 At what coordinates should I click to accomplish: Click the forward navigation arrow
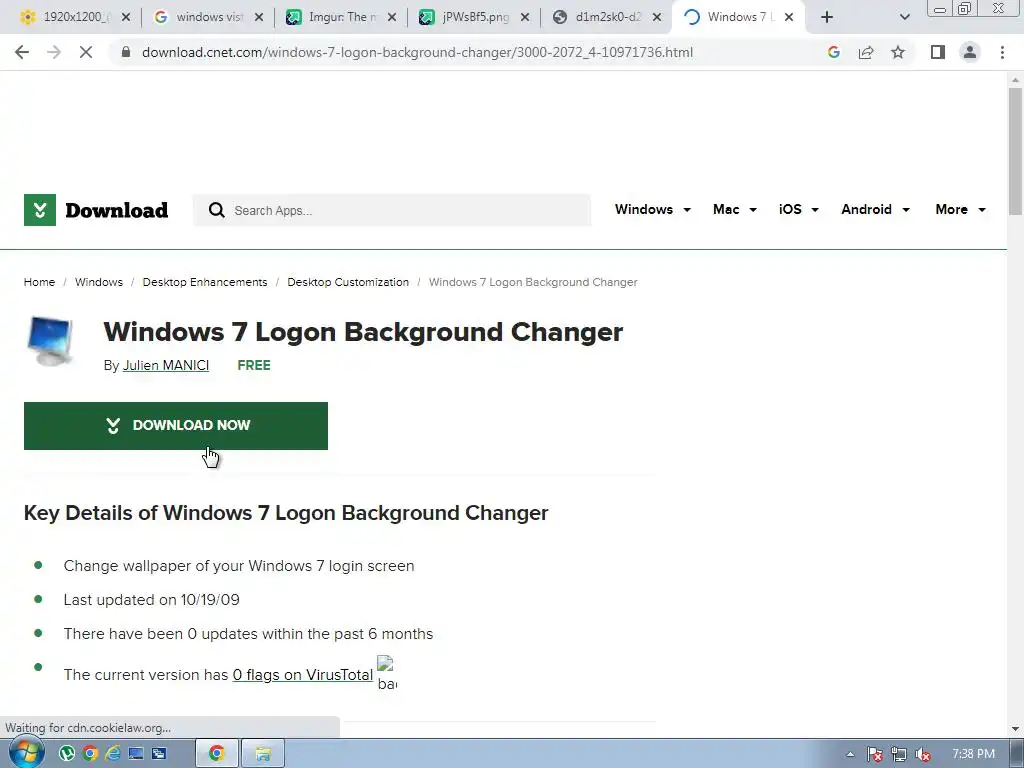pos(54,52)
